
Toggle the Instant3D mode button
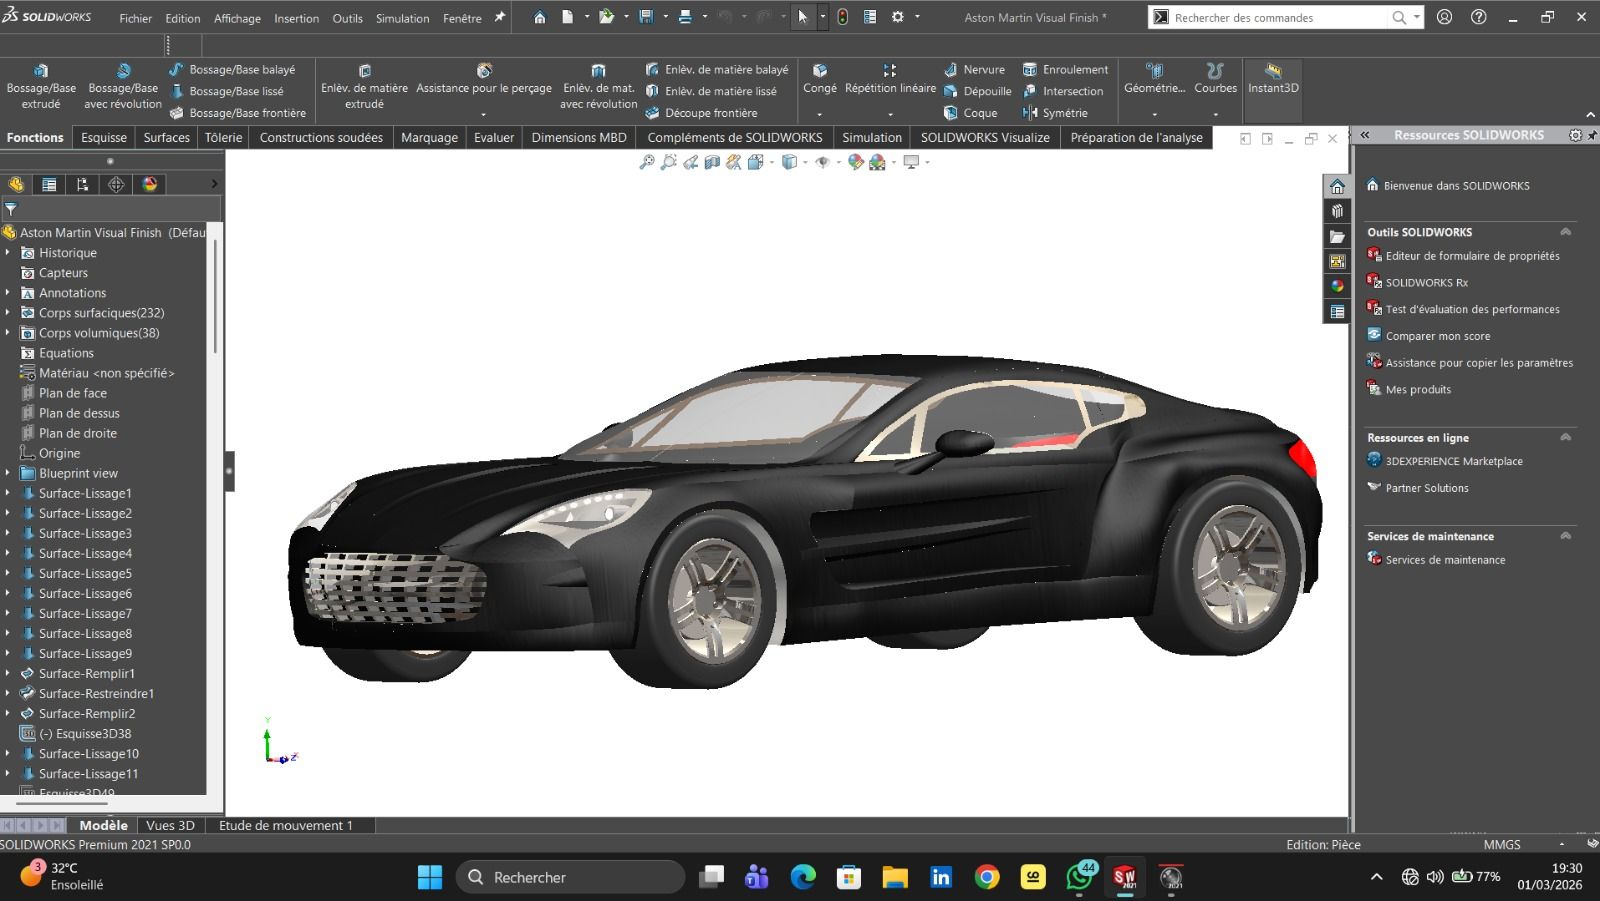point(1272,78)
